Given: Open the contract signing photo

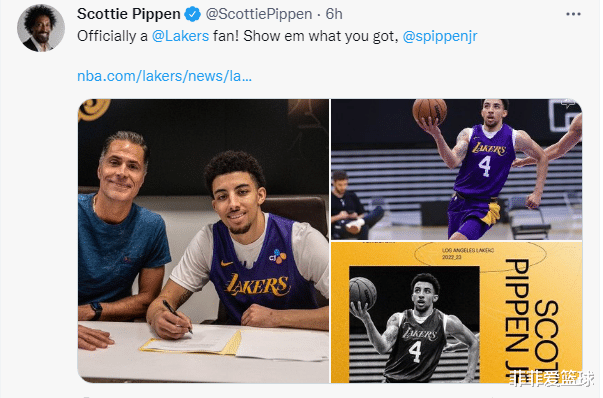Looking at the screenshot, I should point(203,241).
